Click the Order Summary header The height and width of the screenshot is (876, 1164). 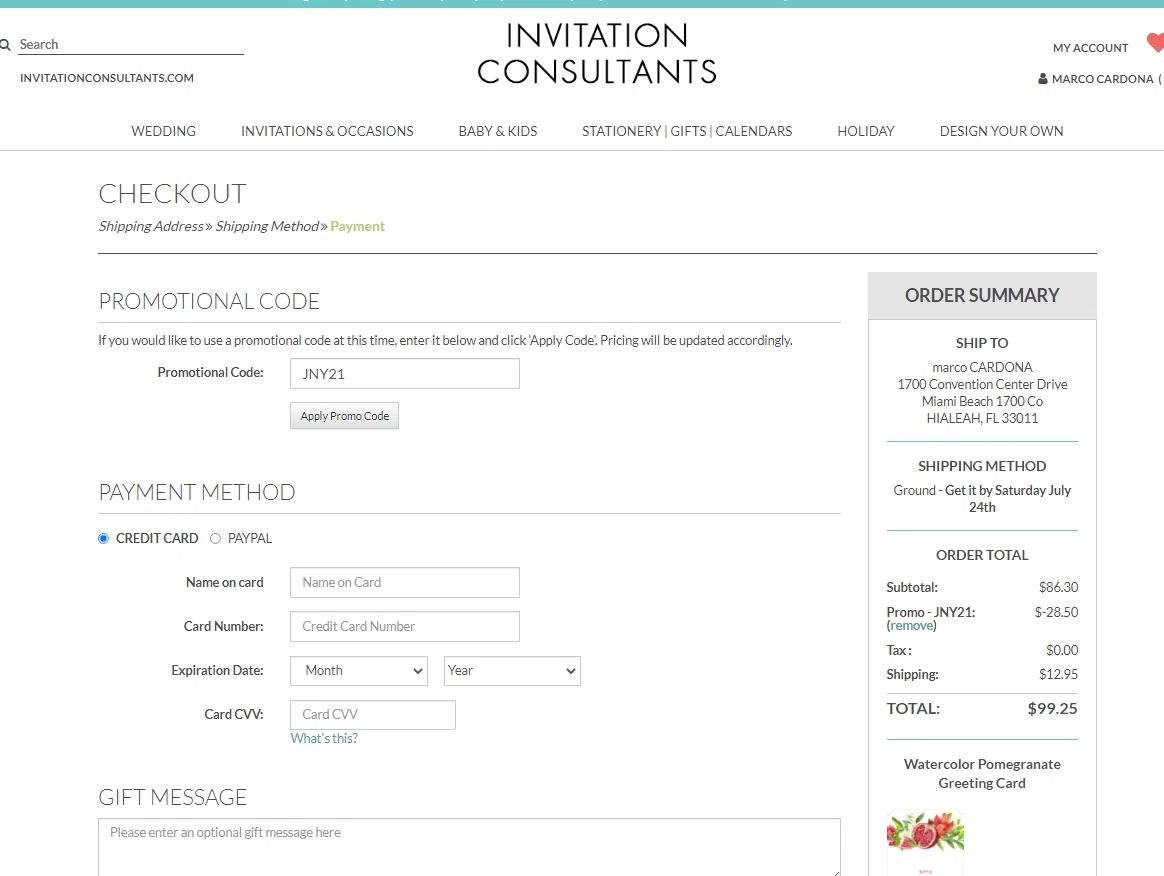(x=982, y=295)
